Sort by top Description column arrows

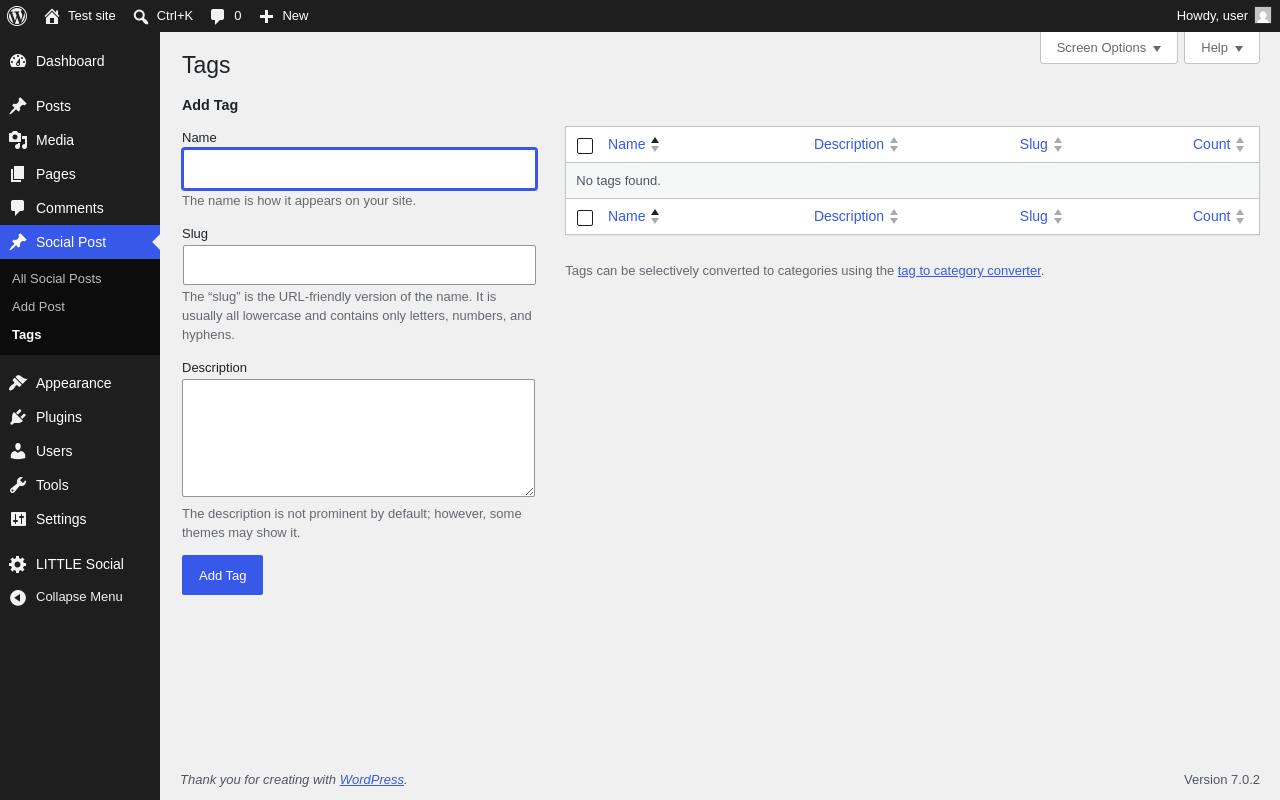(894, 144)
